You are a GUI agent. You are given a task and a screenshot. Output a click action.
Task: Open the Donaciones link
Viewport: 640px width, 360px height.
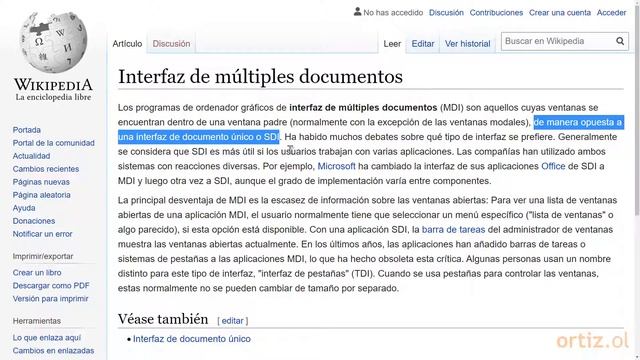(x=33, y=221)
